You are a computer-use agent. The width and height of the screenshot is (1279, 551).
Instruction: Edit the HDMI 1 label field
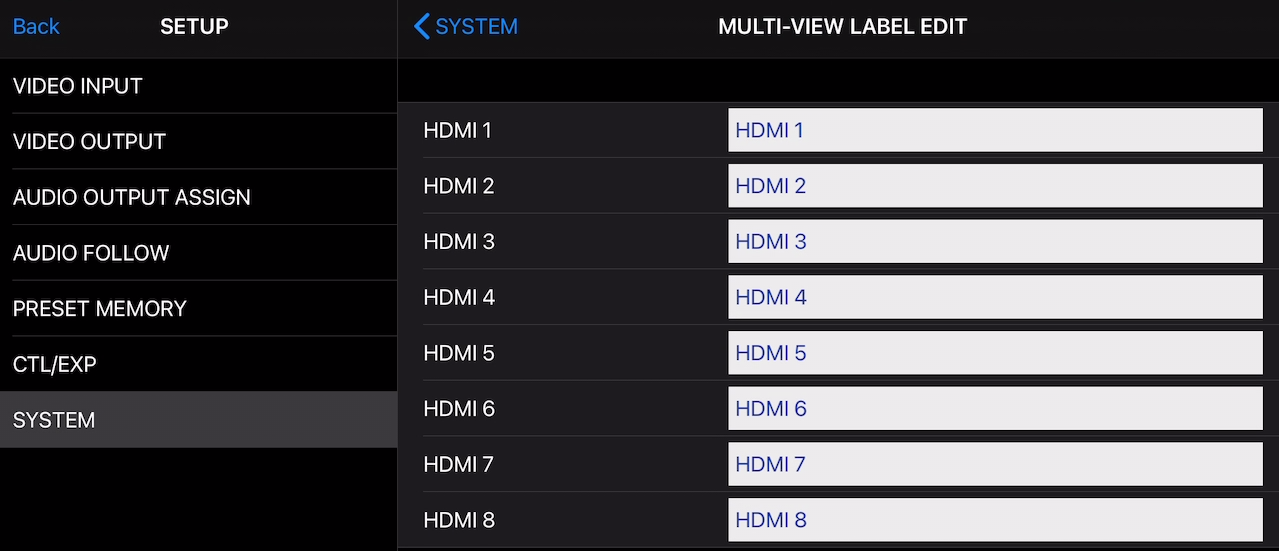click(x=994, y=130)
